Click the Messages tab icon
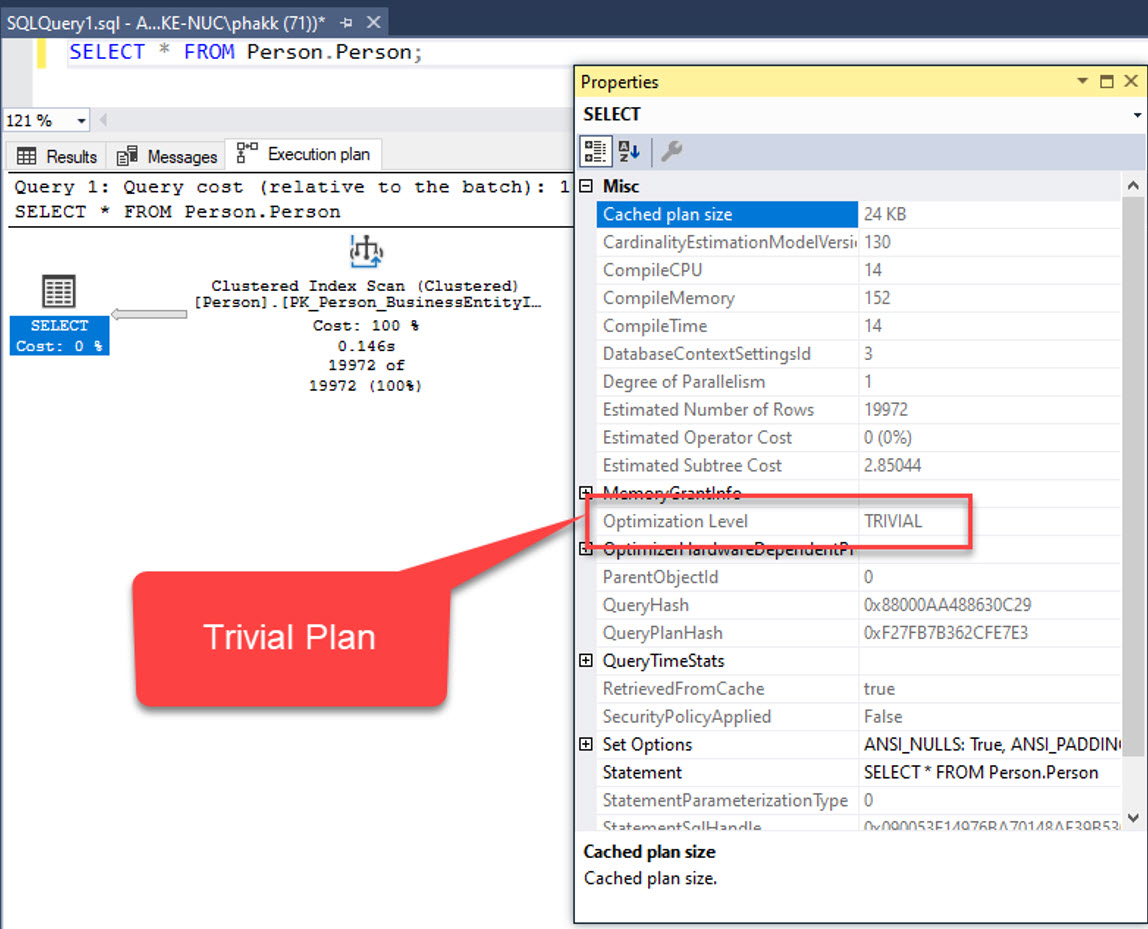 point(127,156)
